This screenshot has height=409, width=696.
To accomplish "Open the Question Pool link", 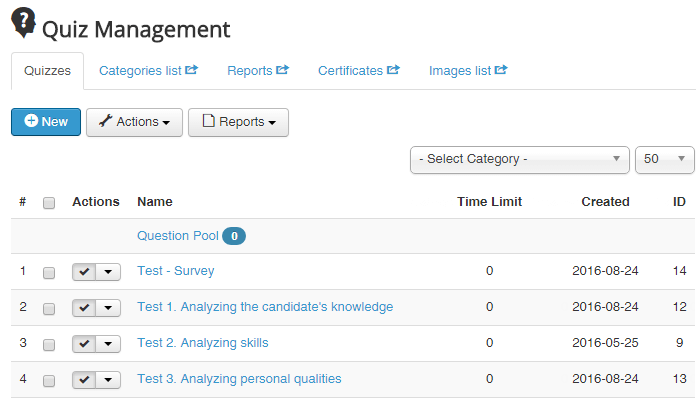I will (x=177, y=236).
